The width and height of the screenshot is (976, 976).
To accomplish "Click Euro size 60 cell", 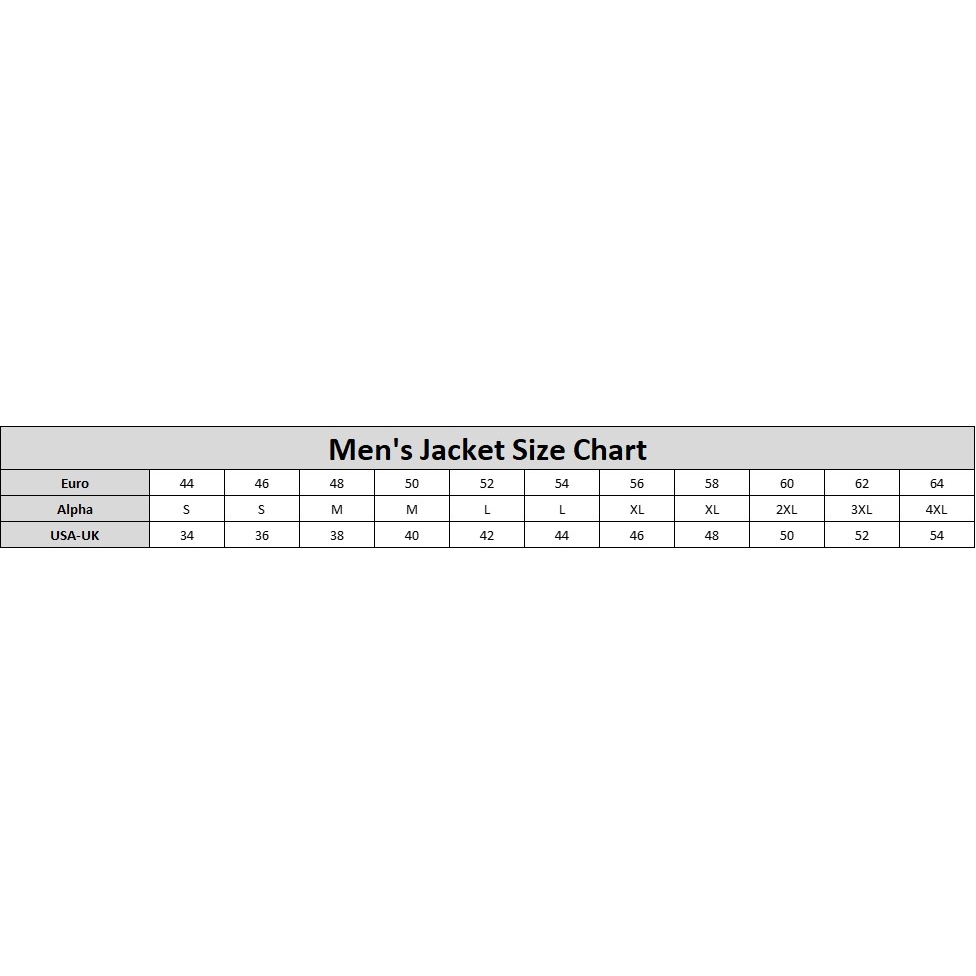I will point(787,483).
